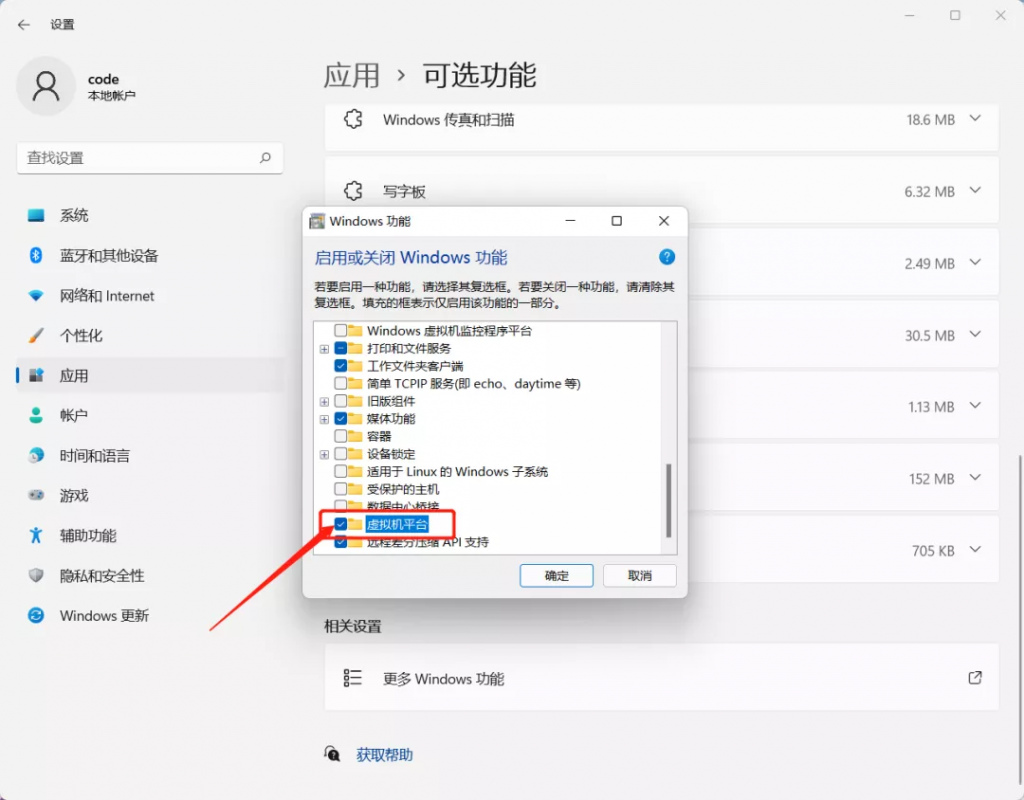This screenshot has height=800, width=1024.
Task: Open 更多 Windows 功能 link row
Action: click(x=662, y=678)
